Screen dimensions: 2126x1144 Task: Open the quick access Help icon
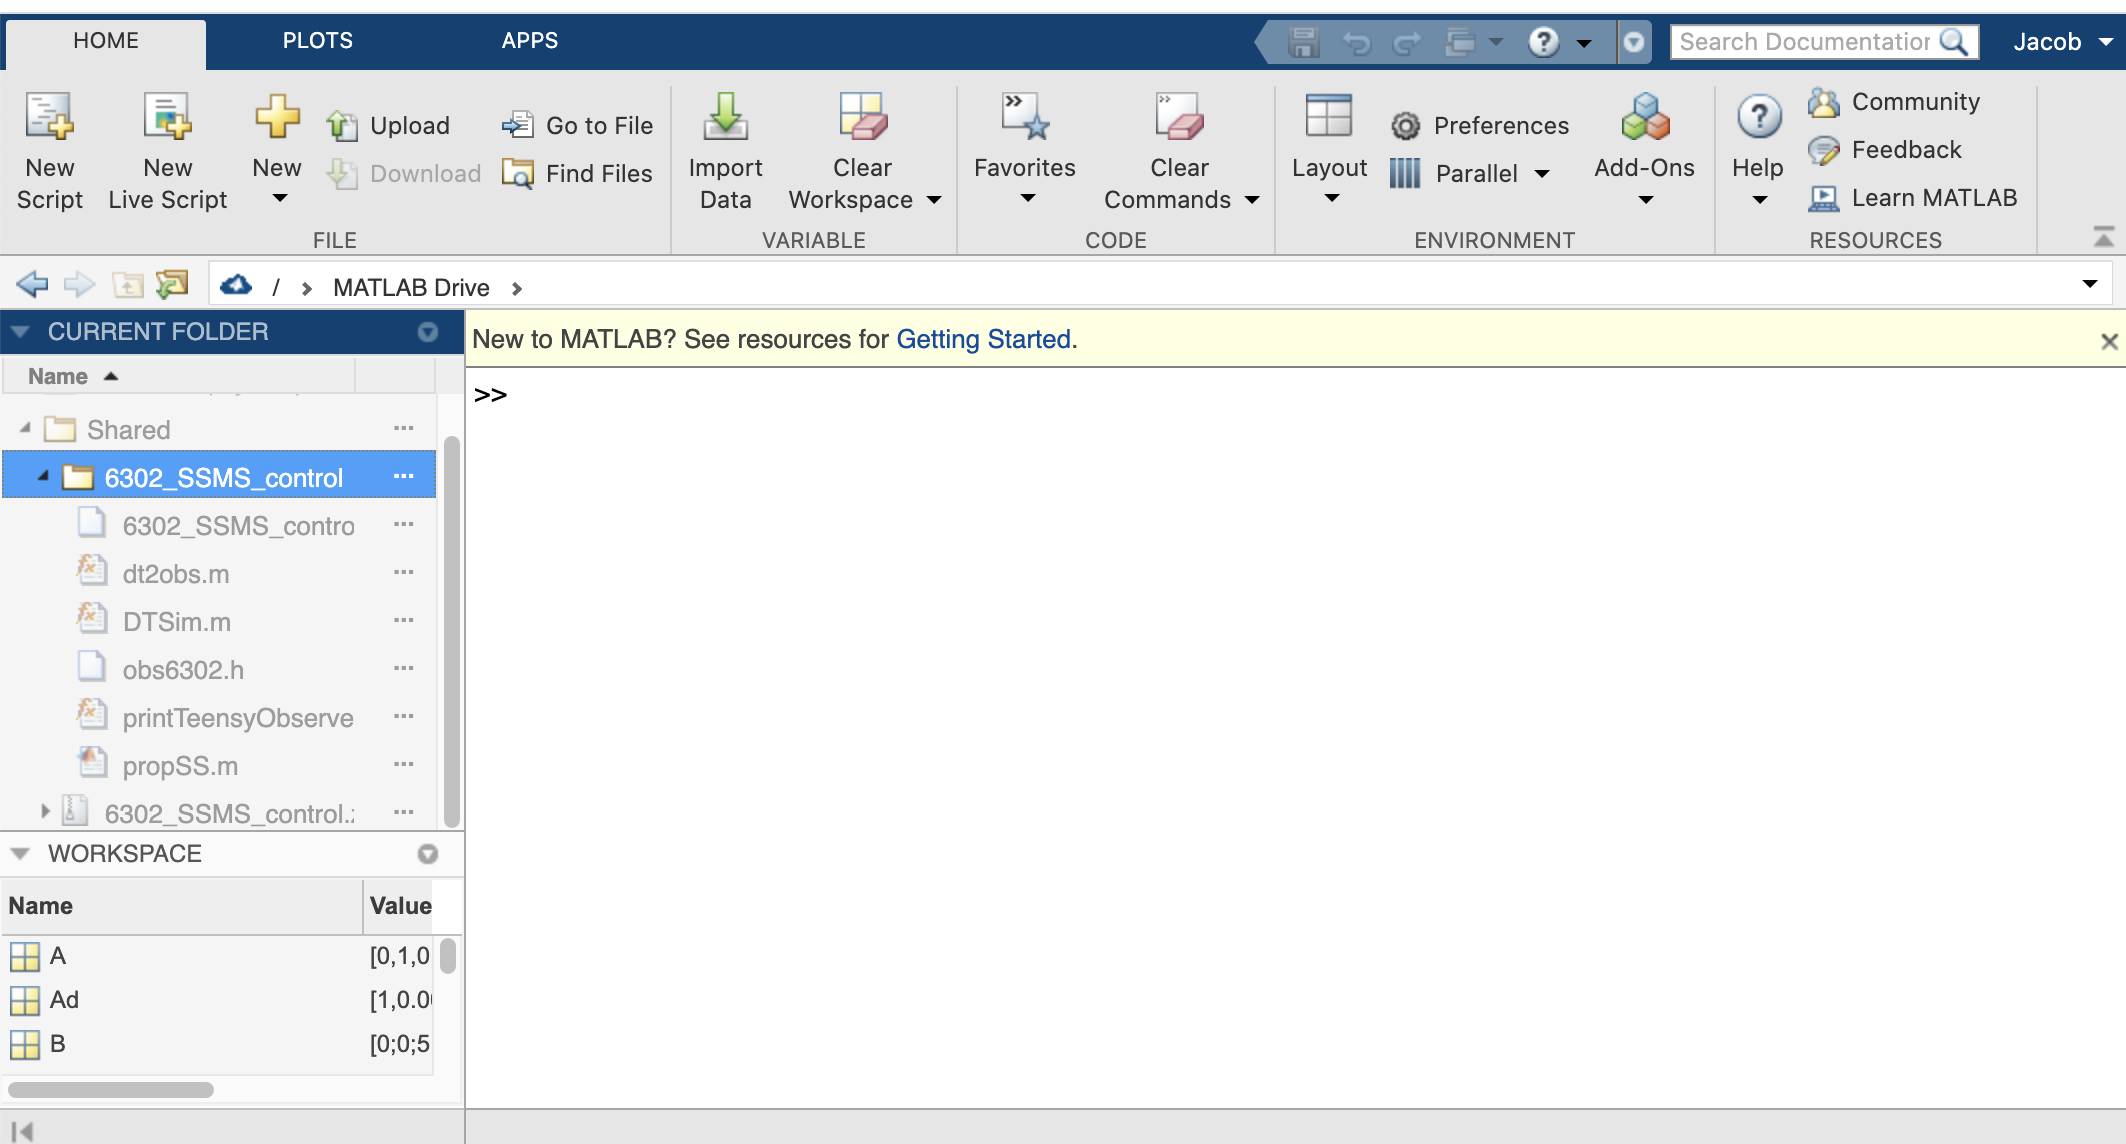1544,42
